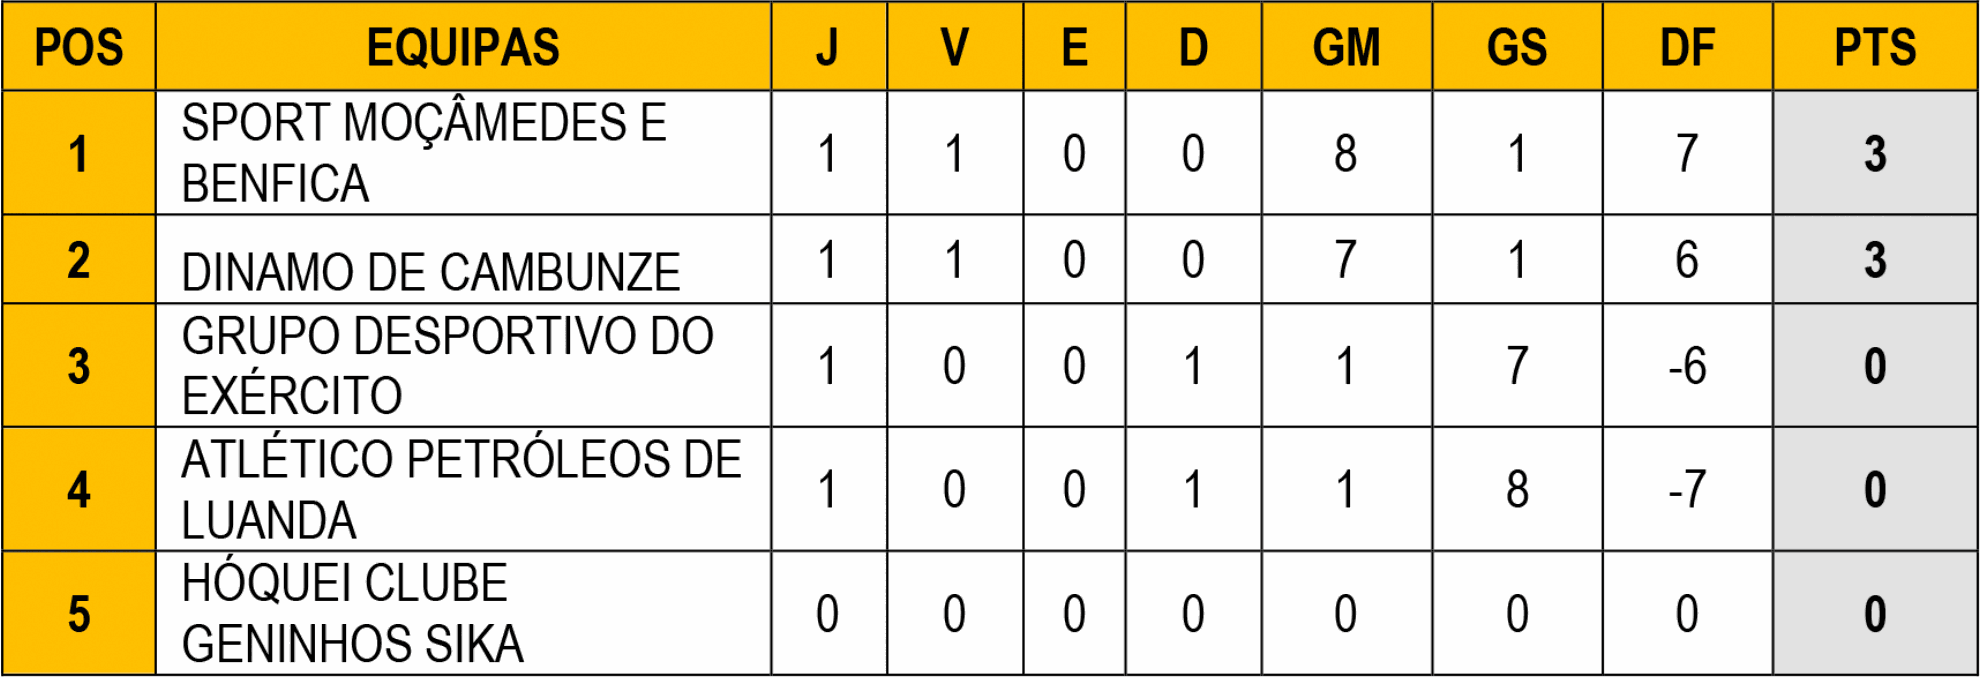Image resolution: width=1980 pixels, height=678 pixels.
Task: Select the D column header
Action: point(1193,47)
